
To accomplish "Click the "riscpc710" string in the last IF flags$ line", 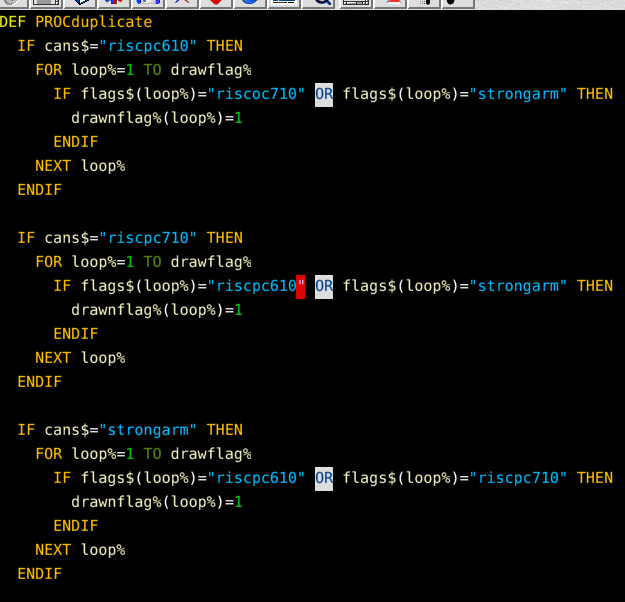I will 518,478.
